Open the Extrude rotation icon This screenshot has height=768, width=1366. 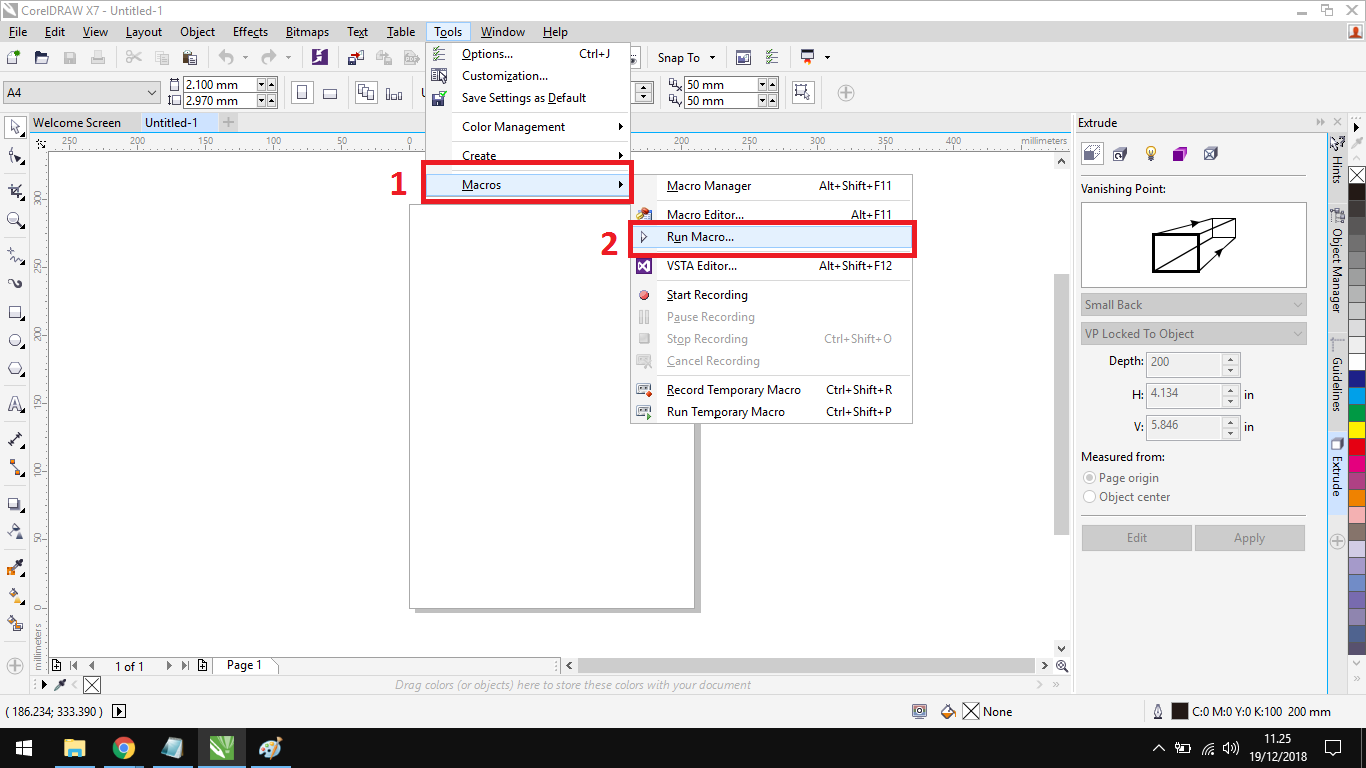click(1120, 154)
